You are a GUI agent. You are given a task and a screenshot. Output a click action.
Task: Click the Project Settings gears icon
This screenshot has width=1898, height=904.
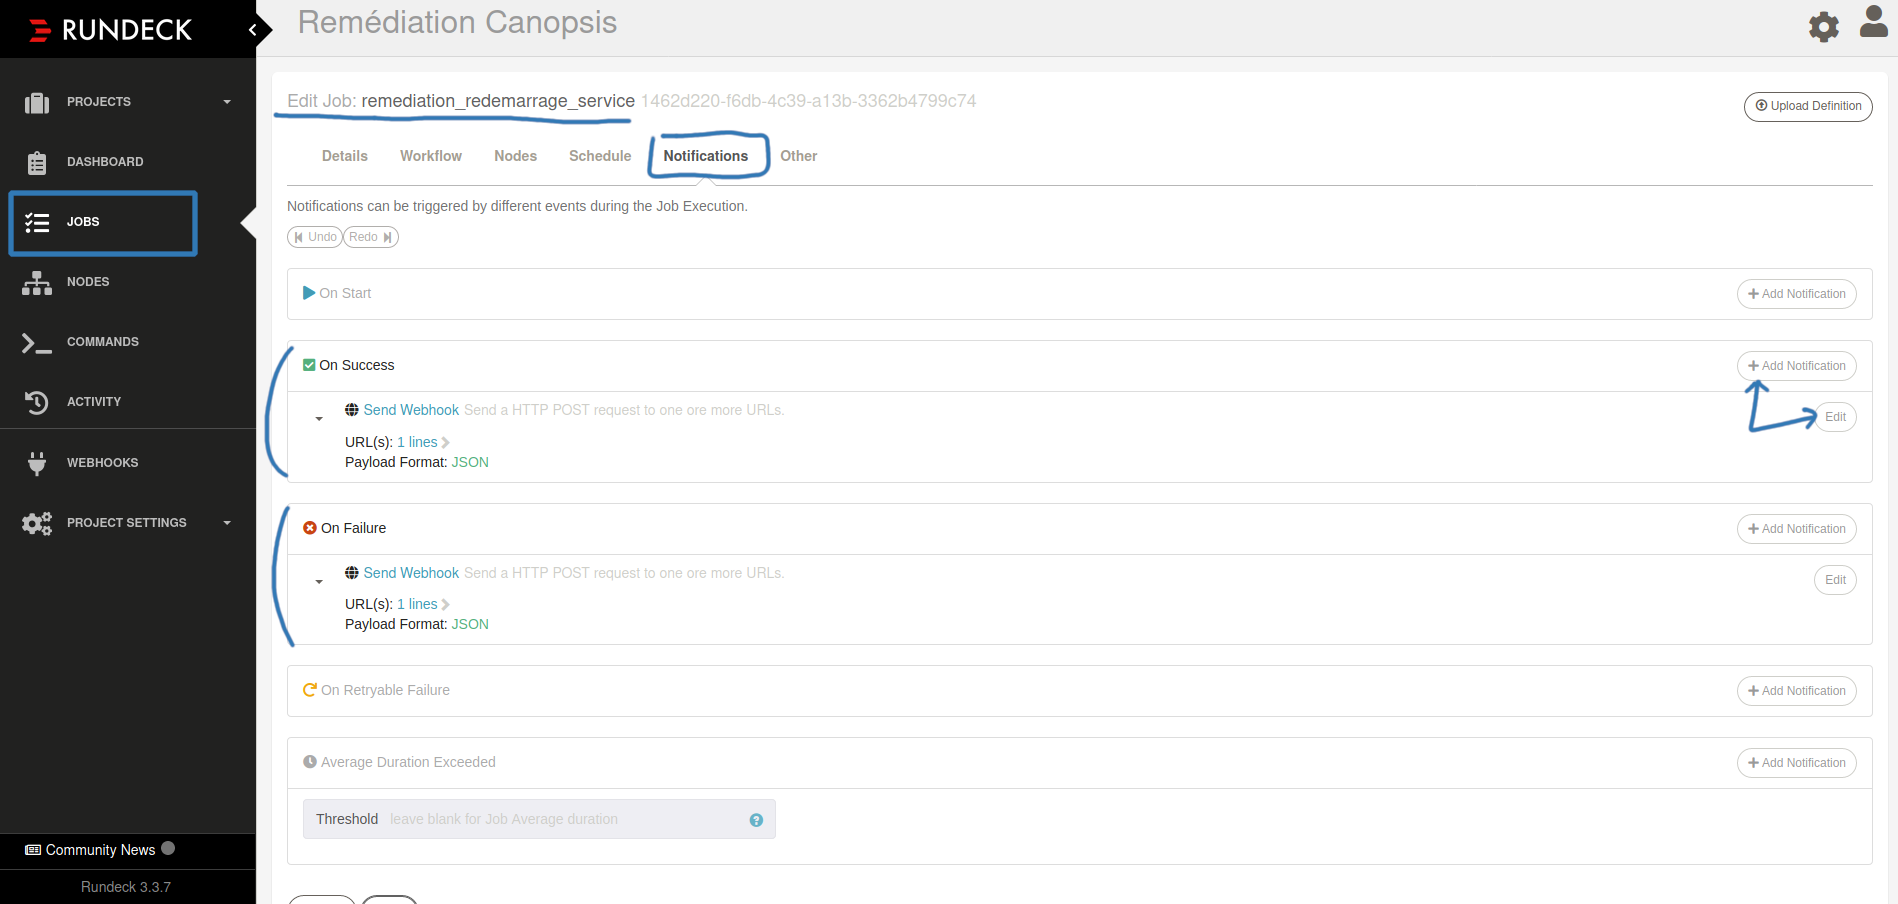coord(37,523)
